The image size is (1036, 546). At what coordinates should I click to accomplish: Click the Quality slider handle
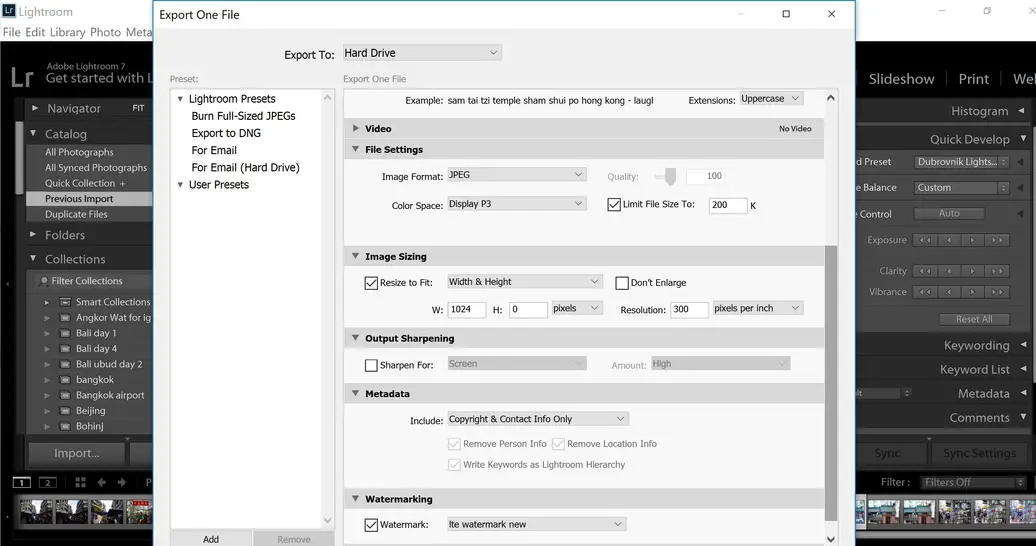coord(671,176)
